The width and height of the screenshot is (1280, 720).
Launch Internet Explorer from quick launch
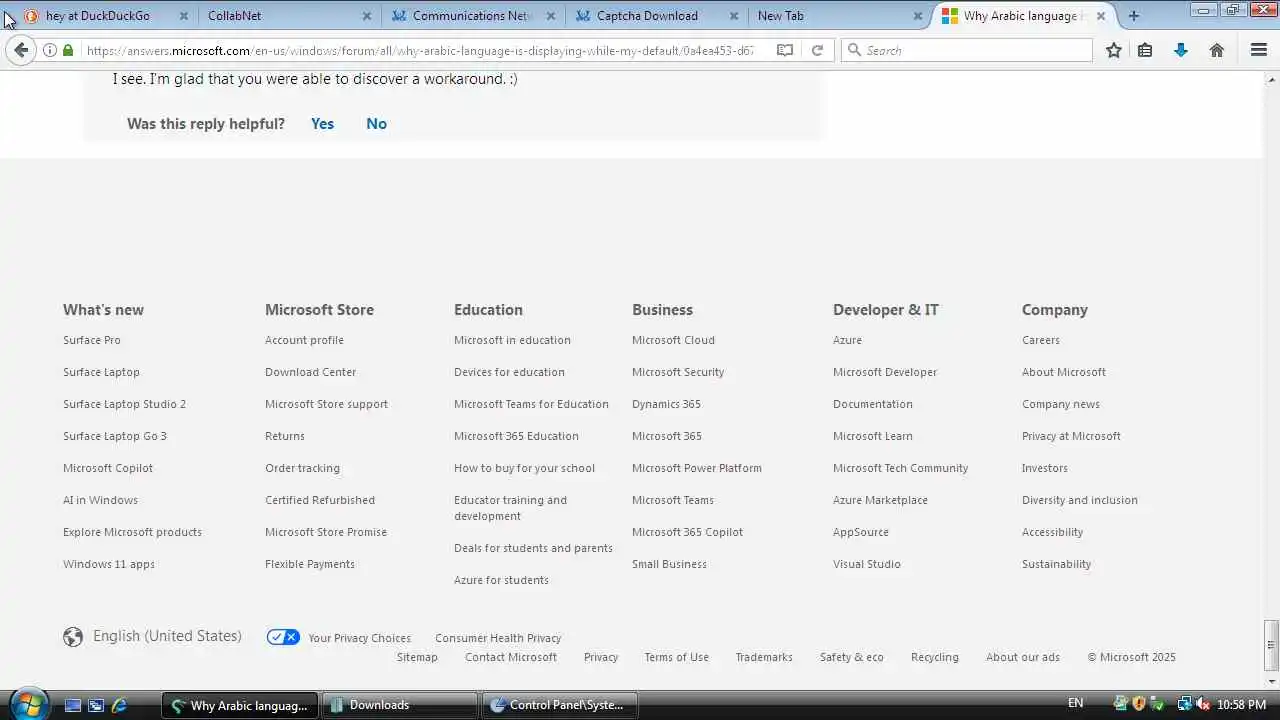119,705
